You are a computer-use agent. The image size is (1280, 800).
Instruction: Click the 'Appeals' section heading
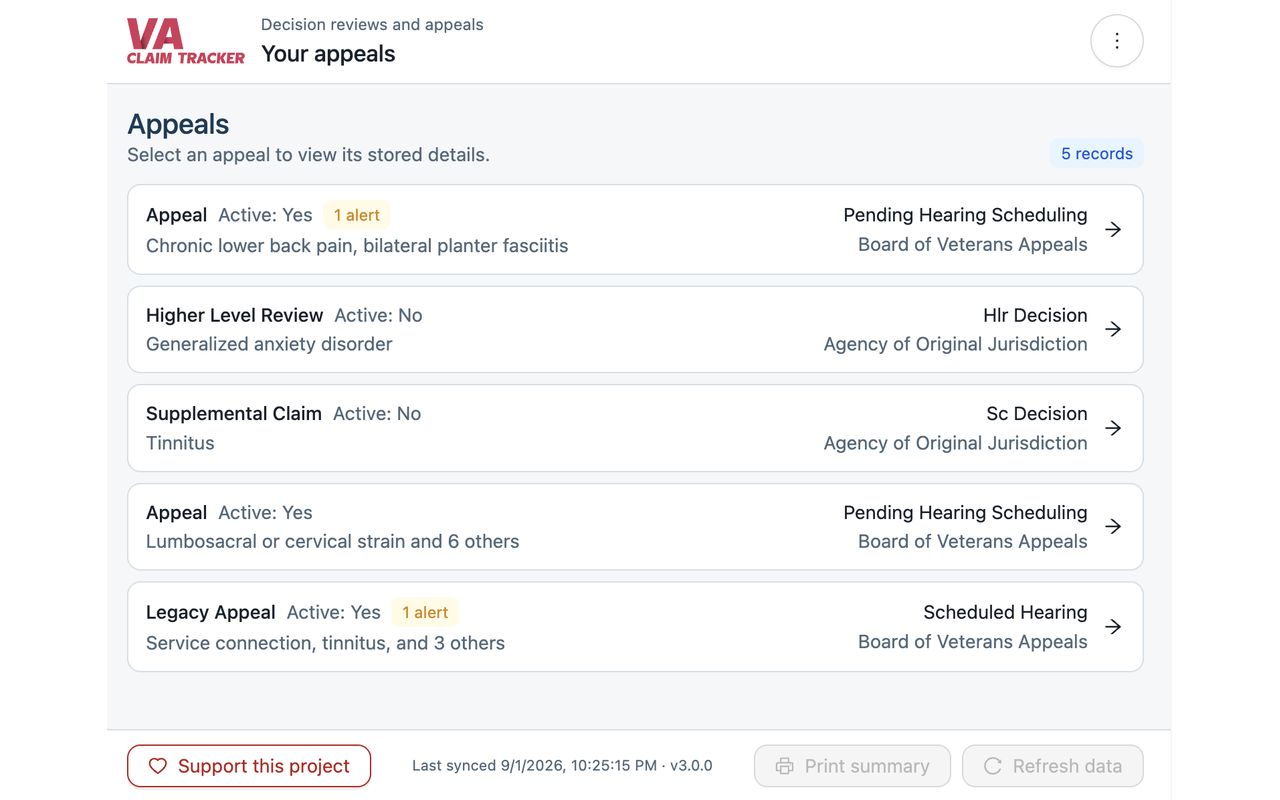click(x=178, y=124)
